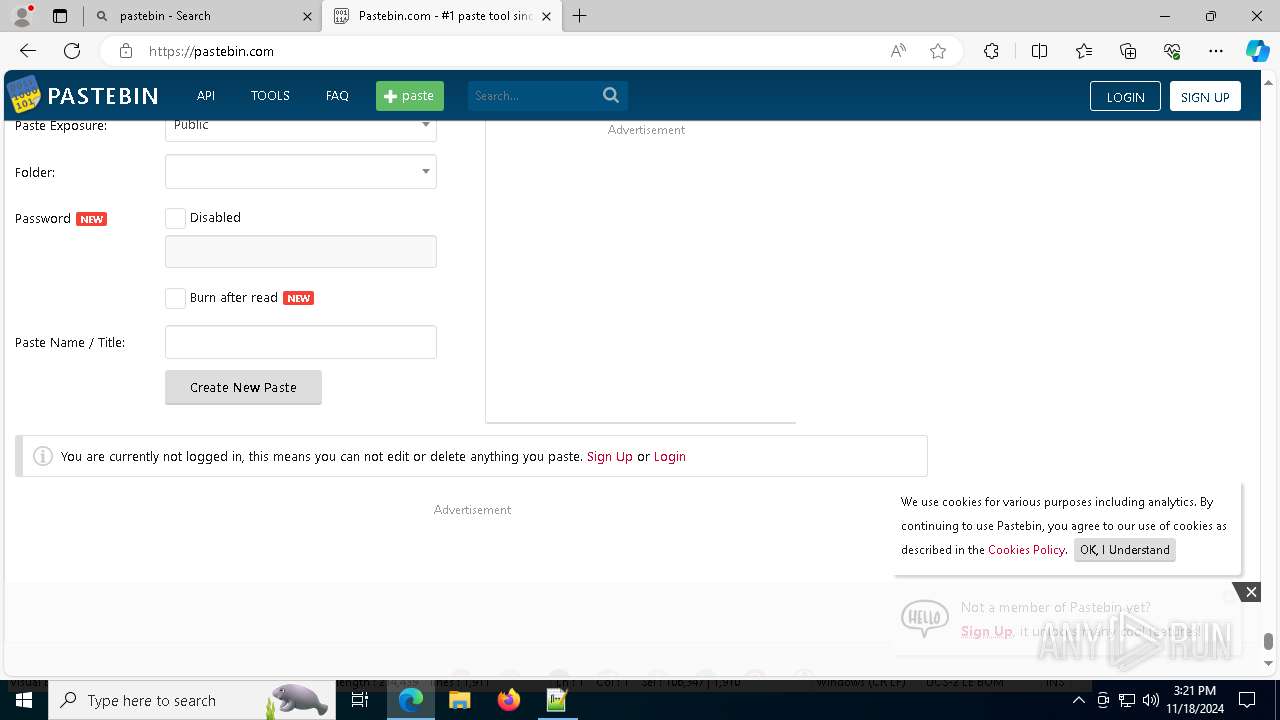Open Notepad++ from the taskbar

(x=557, y=700)
